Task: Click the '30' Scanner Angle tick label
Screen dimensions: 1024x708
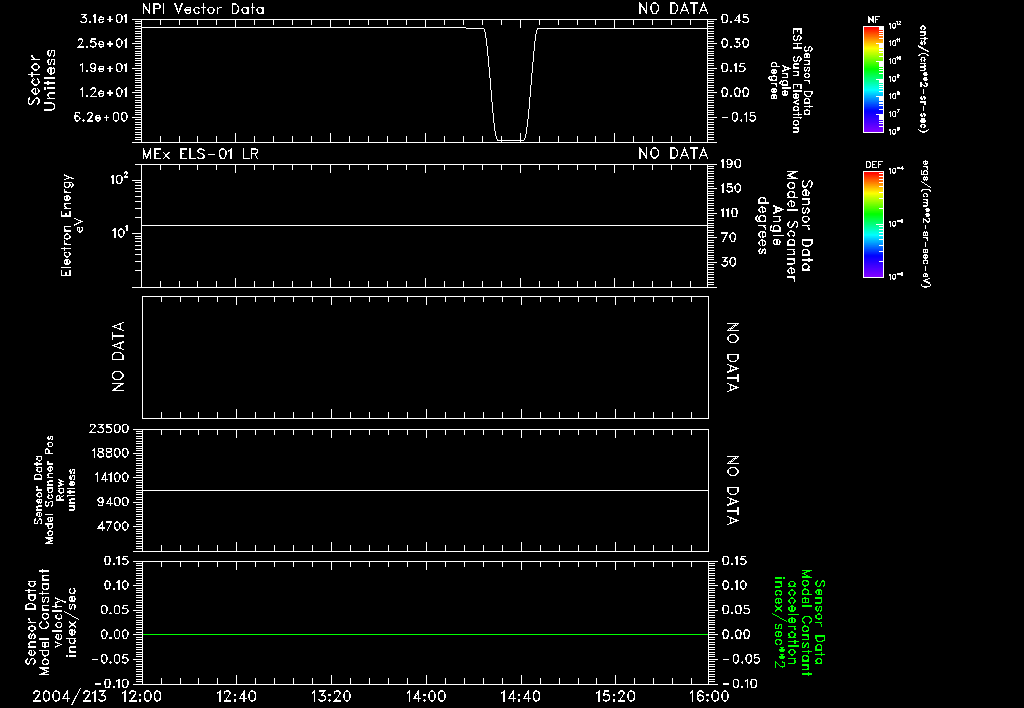Action: [x=728, y=262]
